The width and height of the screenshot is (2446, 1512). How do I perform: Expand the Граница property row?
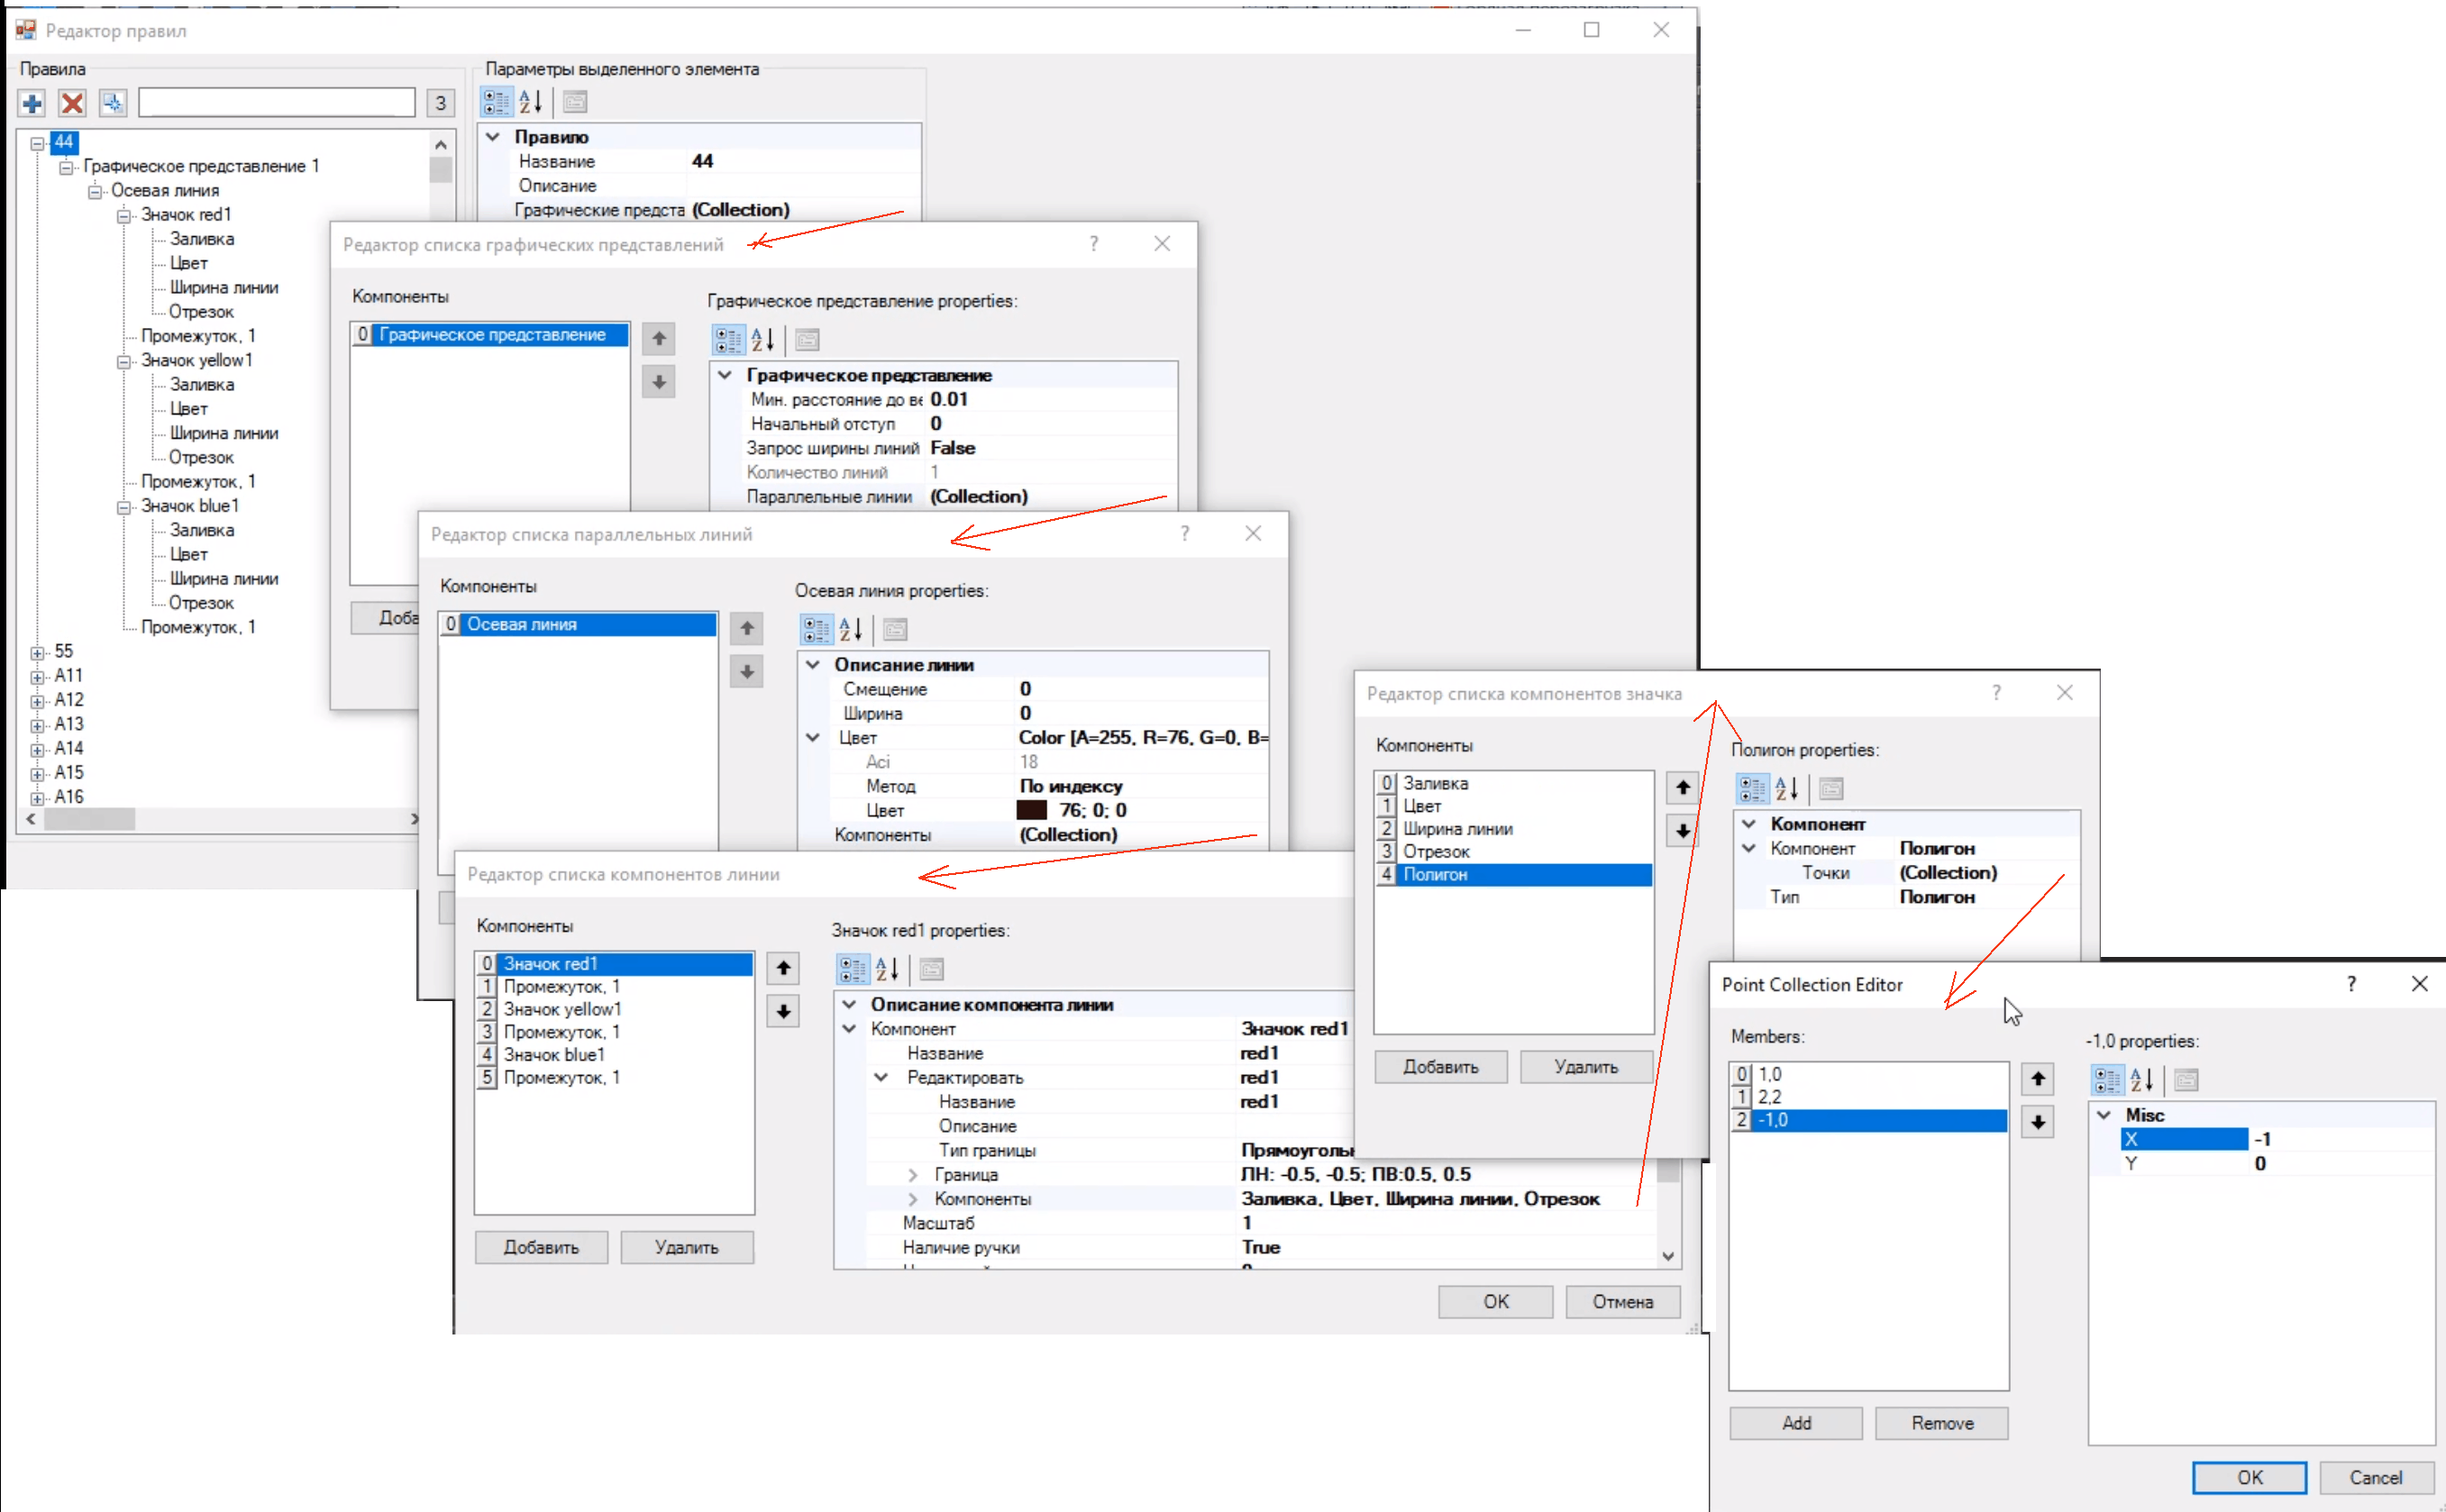click(x=912, y=1175)
